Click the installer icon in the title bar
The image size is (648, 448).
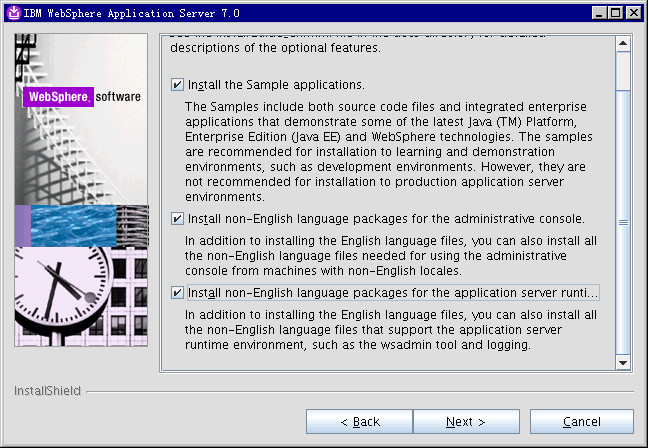point(12,12)
